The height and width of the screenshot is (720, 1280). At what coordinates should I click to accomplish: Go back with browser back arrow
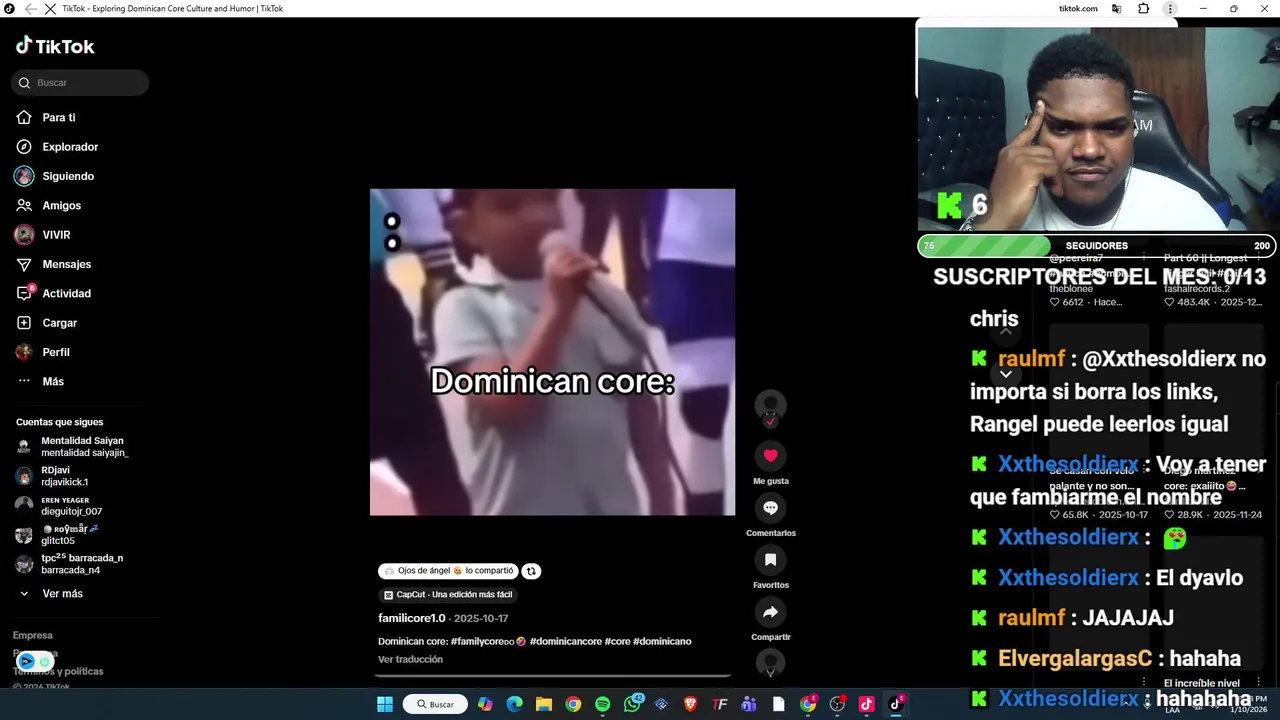pos(30,8)
